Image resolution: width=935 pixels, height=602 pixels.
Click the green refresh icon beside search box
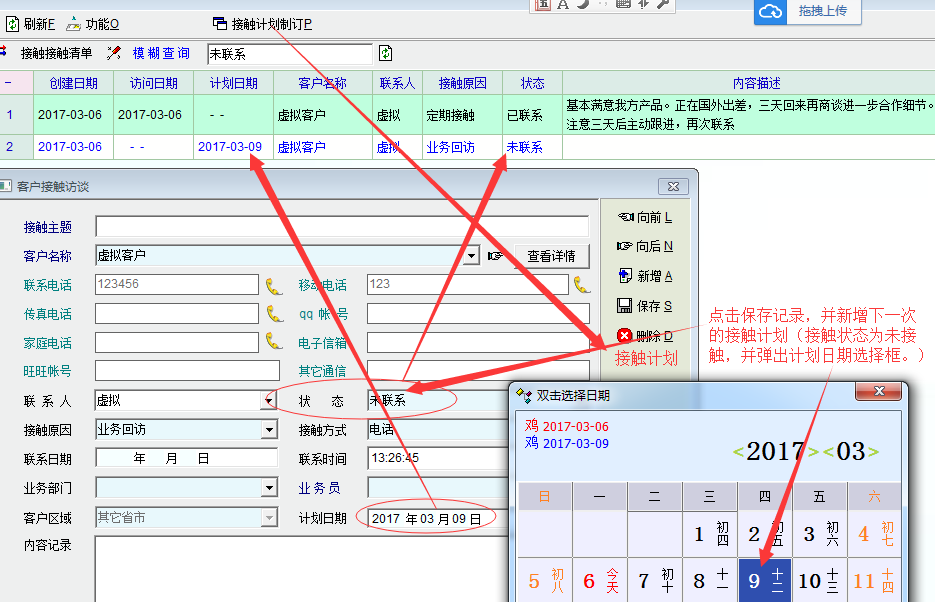click(x=386, y=53)
